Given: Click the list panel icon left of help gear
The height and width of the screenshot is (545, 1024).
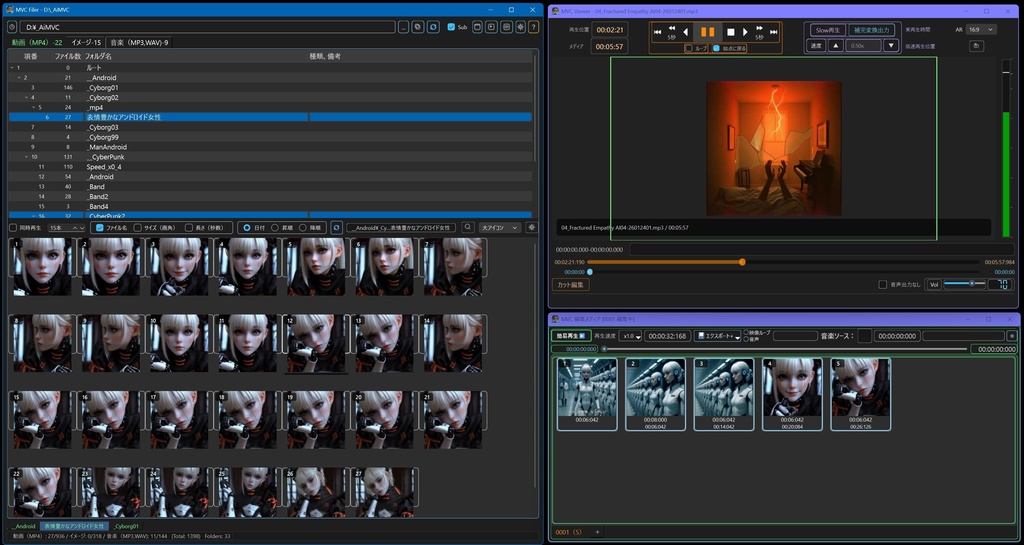Looking at the screenshot, I should point(505,27).
